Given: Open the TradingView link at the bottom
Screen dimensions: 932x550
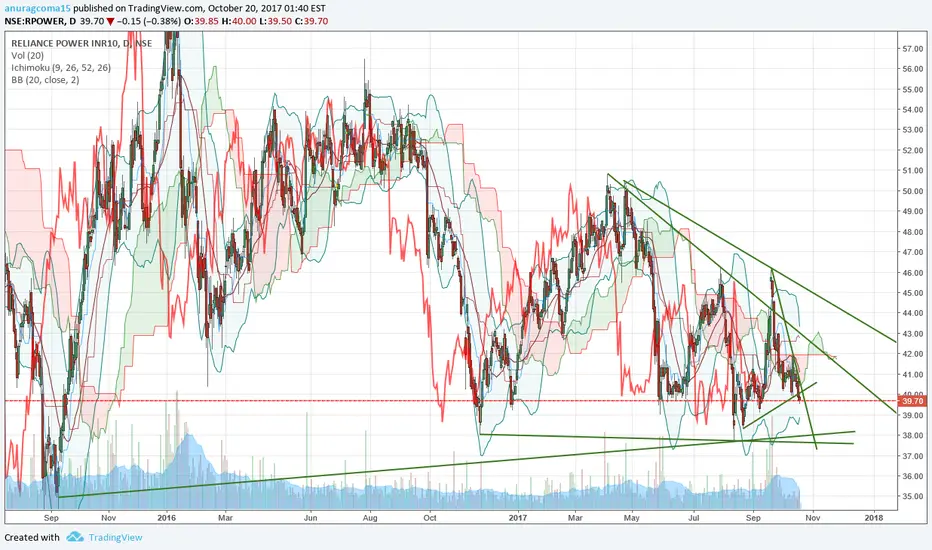Looking at the screenshot, I should 115,538.
